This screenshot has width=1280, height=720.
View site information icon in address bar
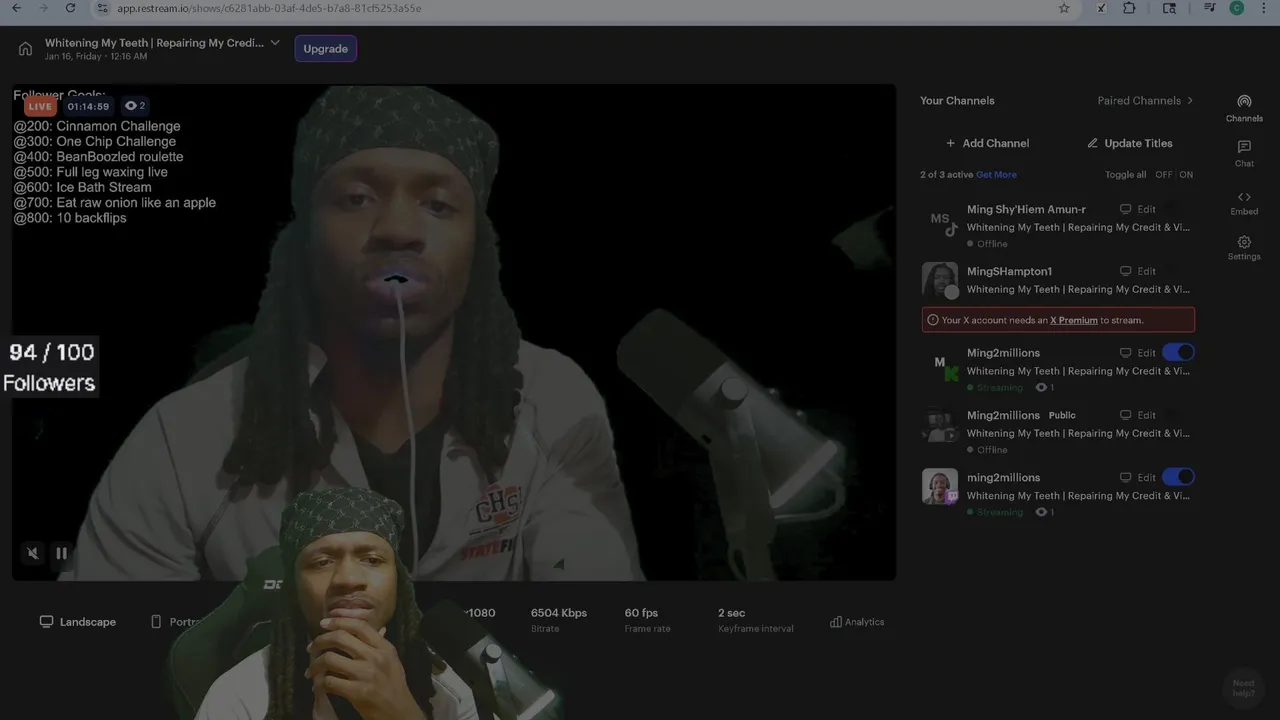[x=102, y=8]
